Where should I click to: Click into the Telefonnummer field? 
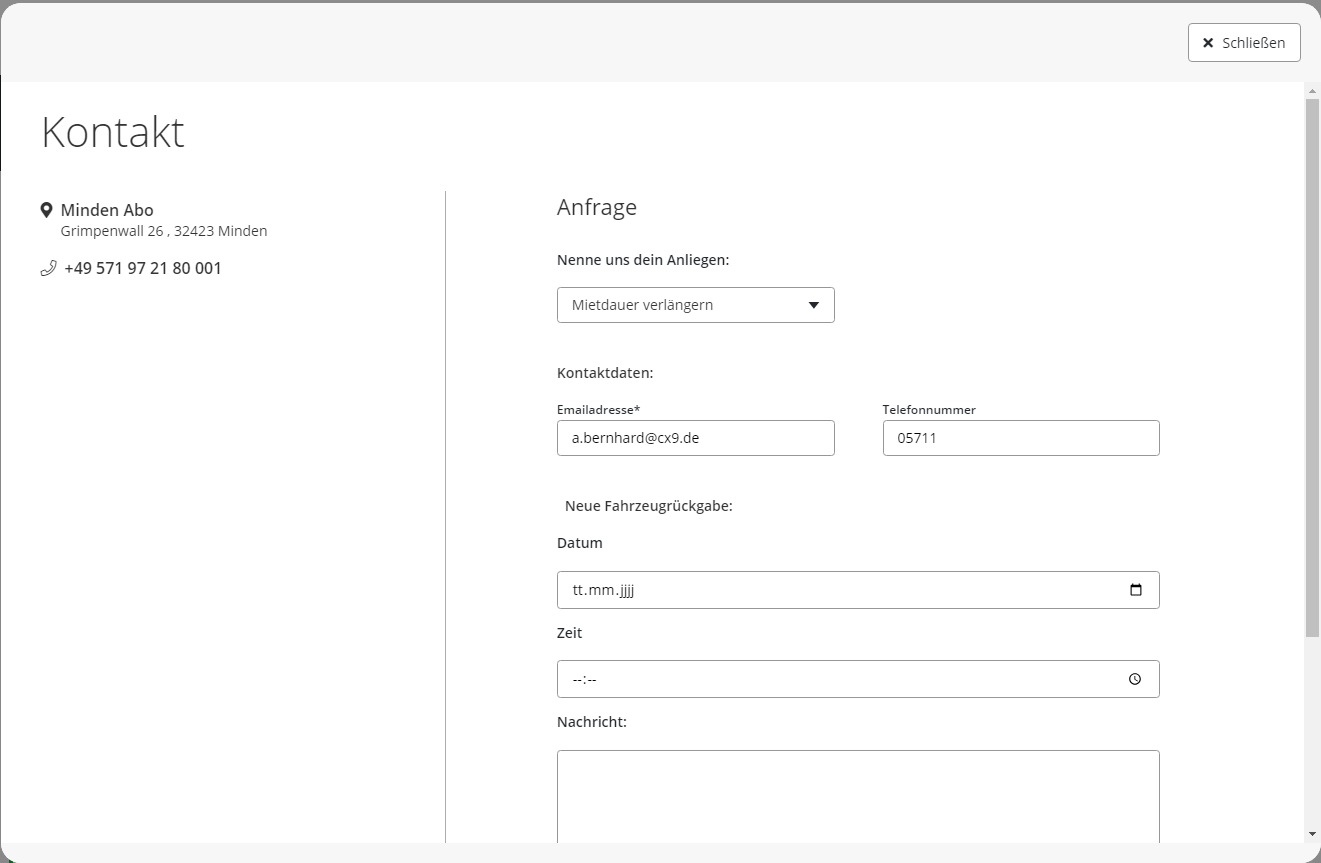tap(1020, 438)
